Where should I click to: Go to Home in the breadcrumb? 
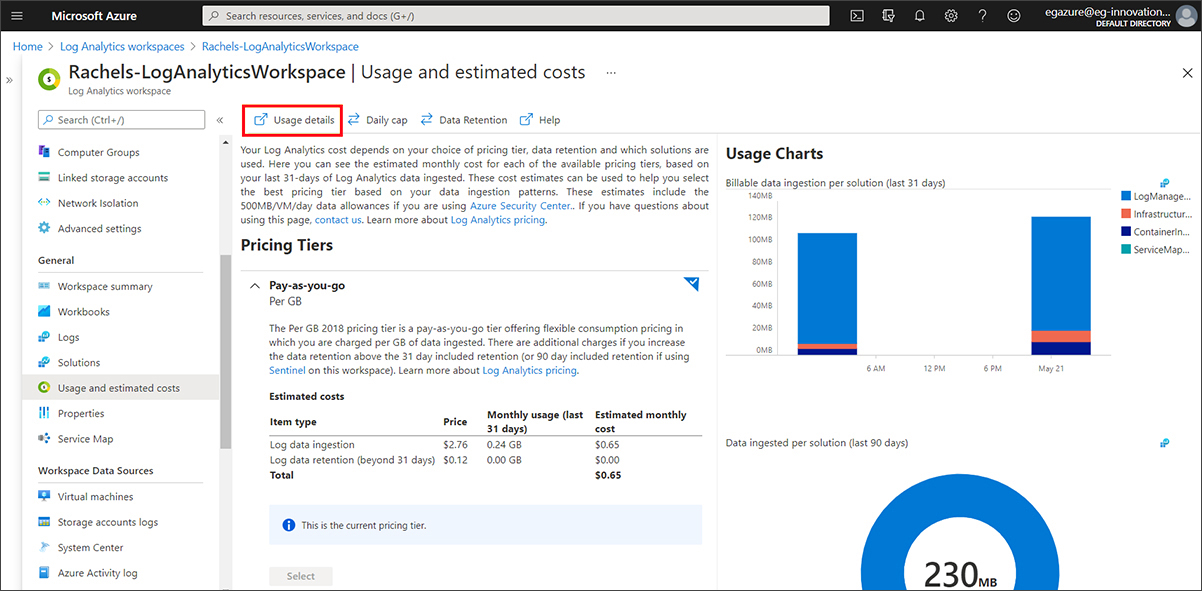[x=28, y=47]
